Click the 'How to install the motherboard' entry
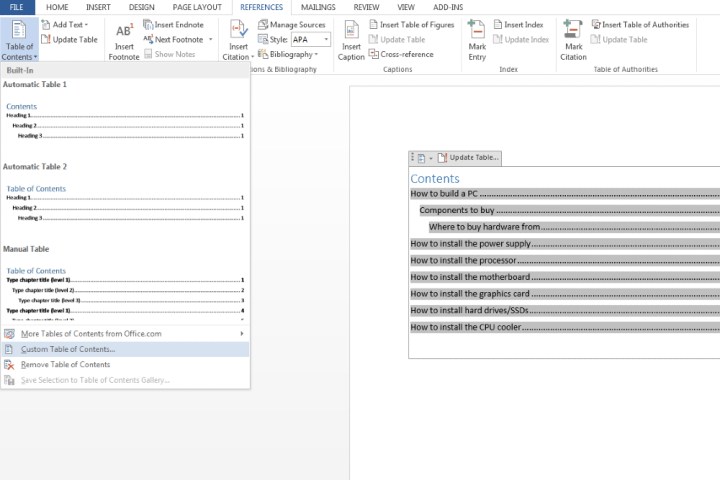 470,277
